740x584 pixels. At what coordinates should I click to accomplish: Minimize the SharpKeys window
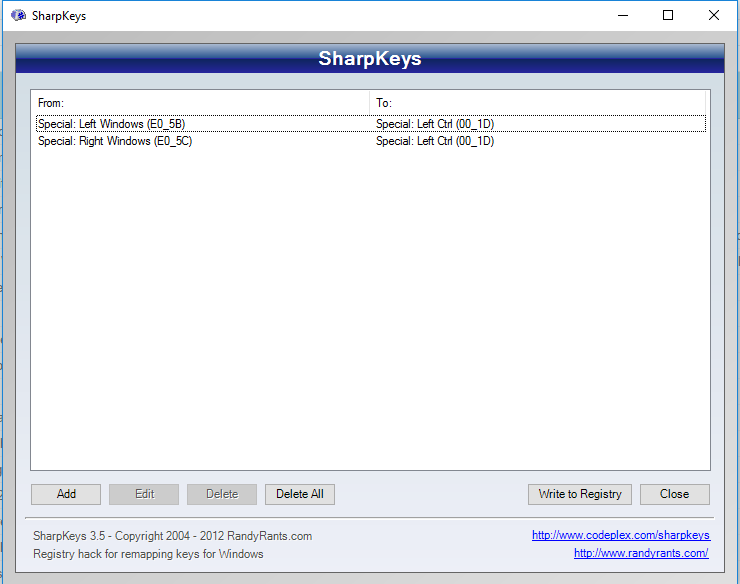[623, 16]
